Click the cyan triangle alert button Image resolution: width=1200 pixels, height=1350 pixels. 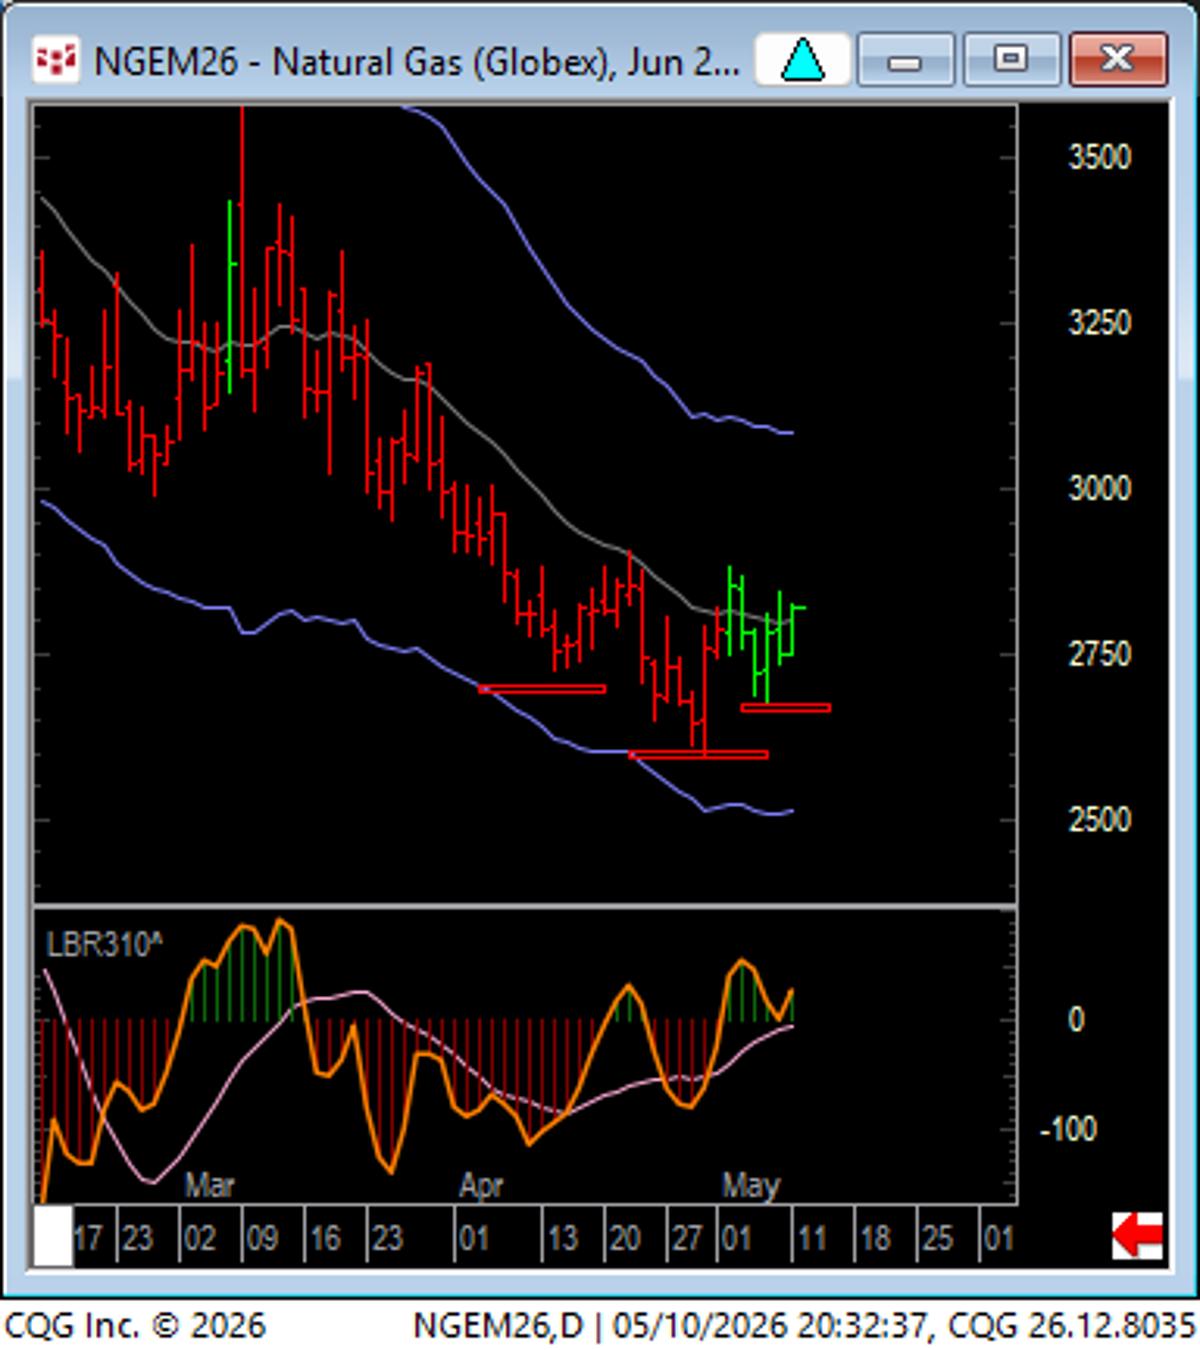(x=802, y=60)
